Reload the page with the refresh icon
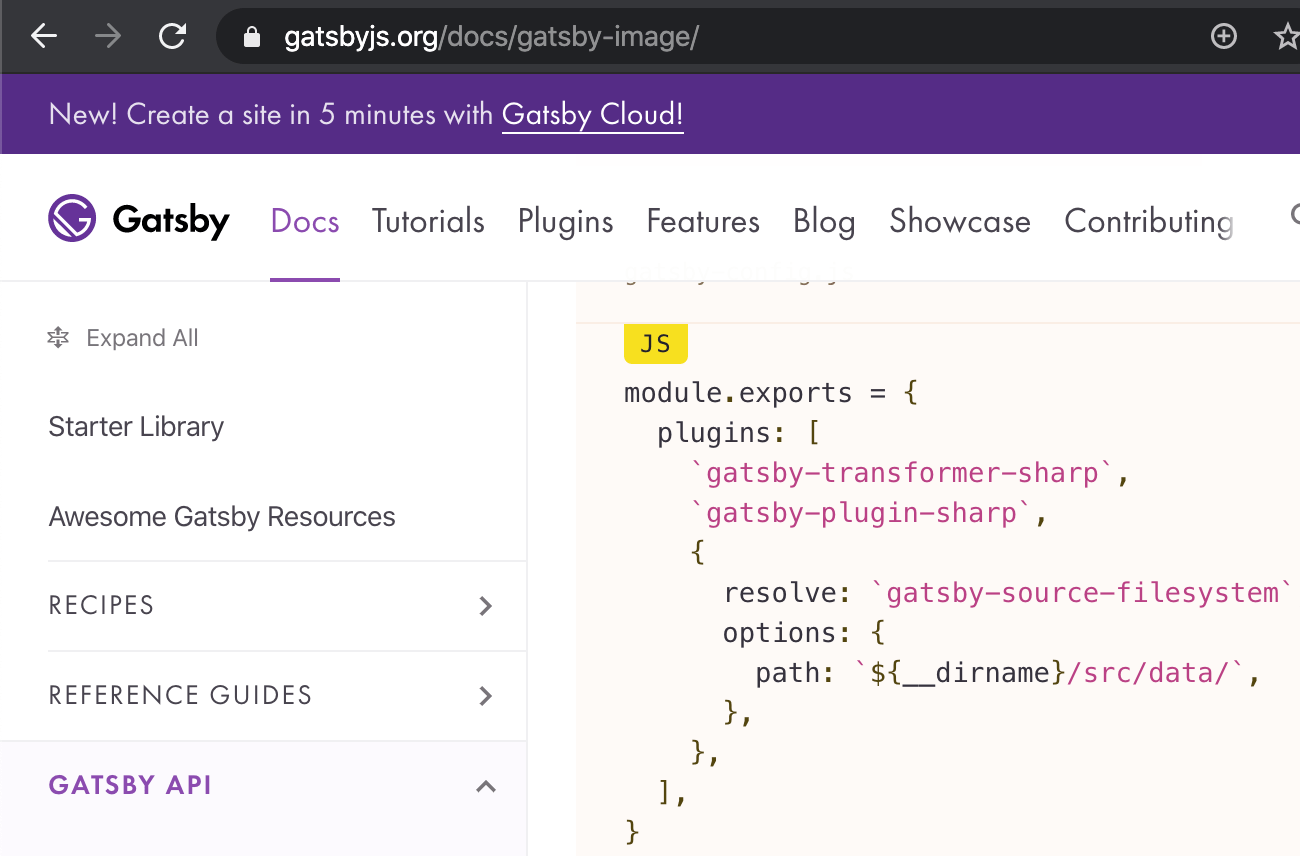This screenshot has height=856, width=1300. tap(172, 37)
